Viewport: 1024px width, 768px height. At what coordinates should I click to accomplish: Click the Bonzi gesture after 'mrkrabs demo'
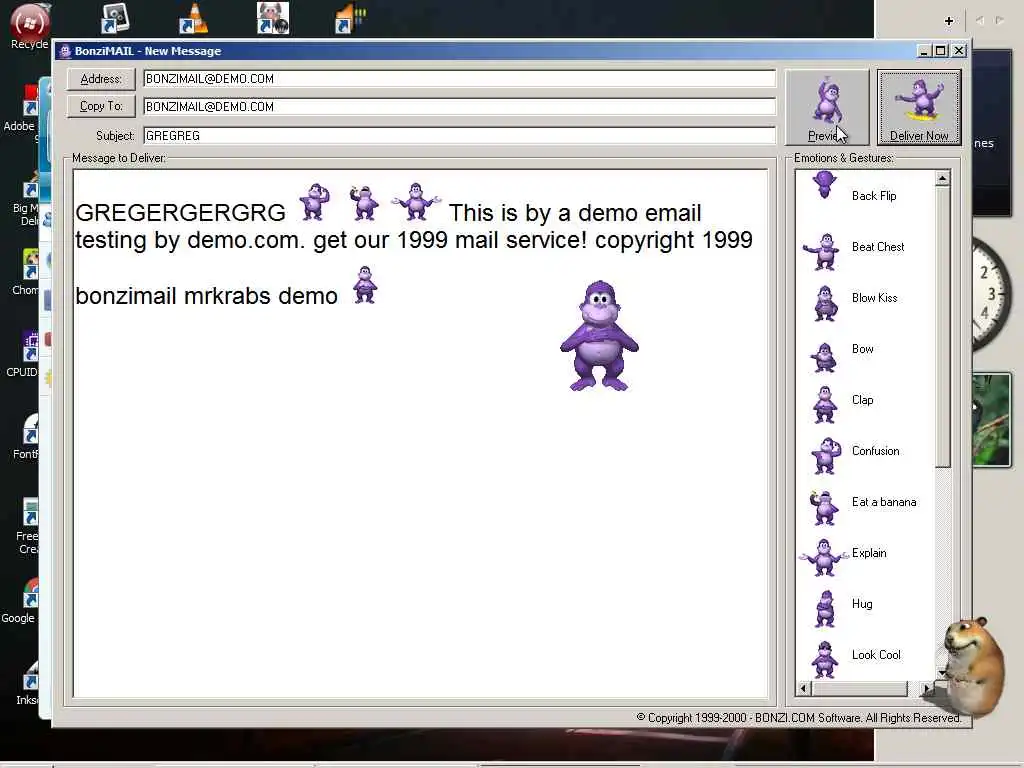(x=365, y=285)
